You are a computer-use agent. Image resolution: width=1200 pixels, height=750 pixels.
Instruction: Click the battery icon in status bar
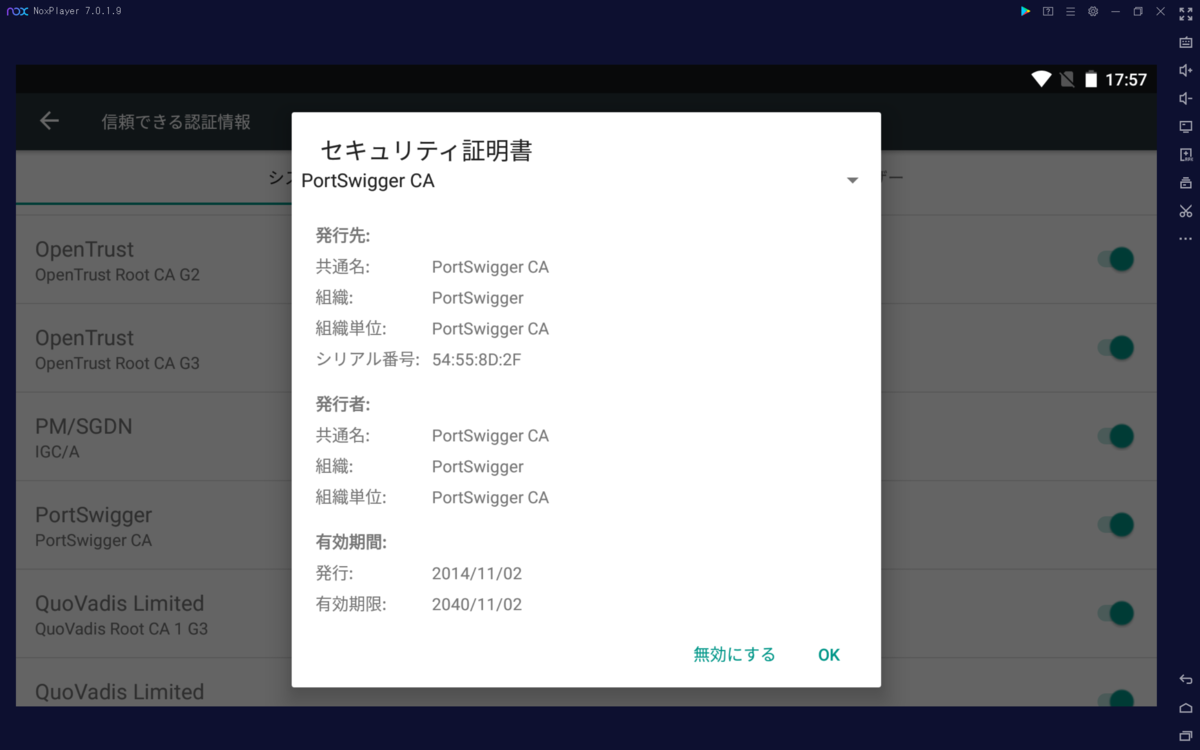coord(1092,79)
